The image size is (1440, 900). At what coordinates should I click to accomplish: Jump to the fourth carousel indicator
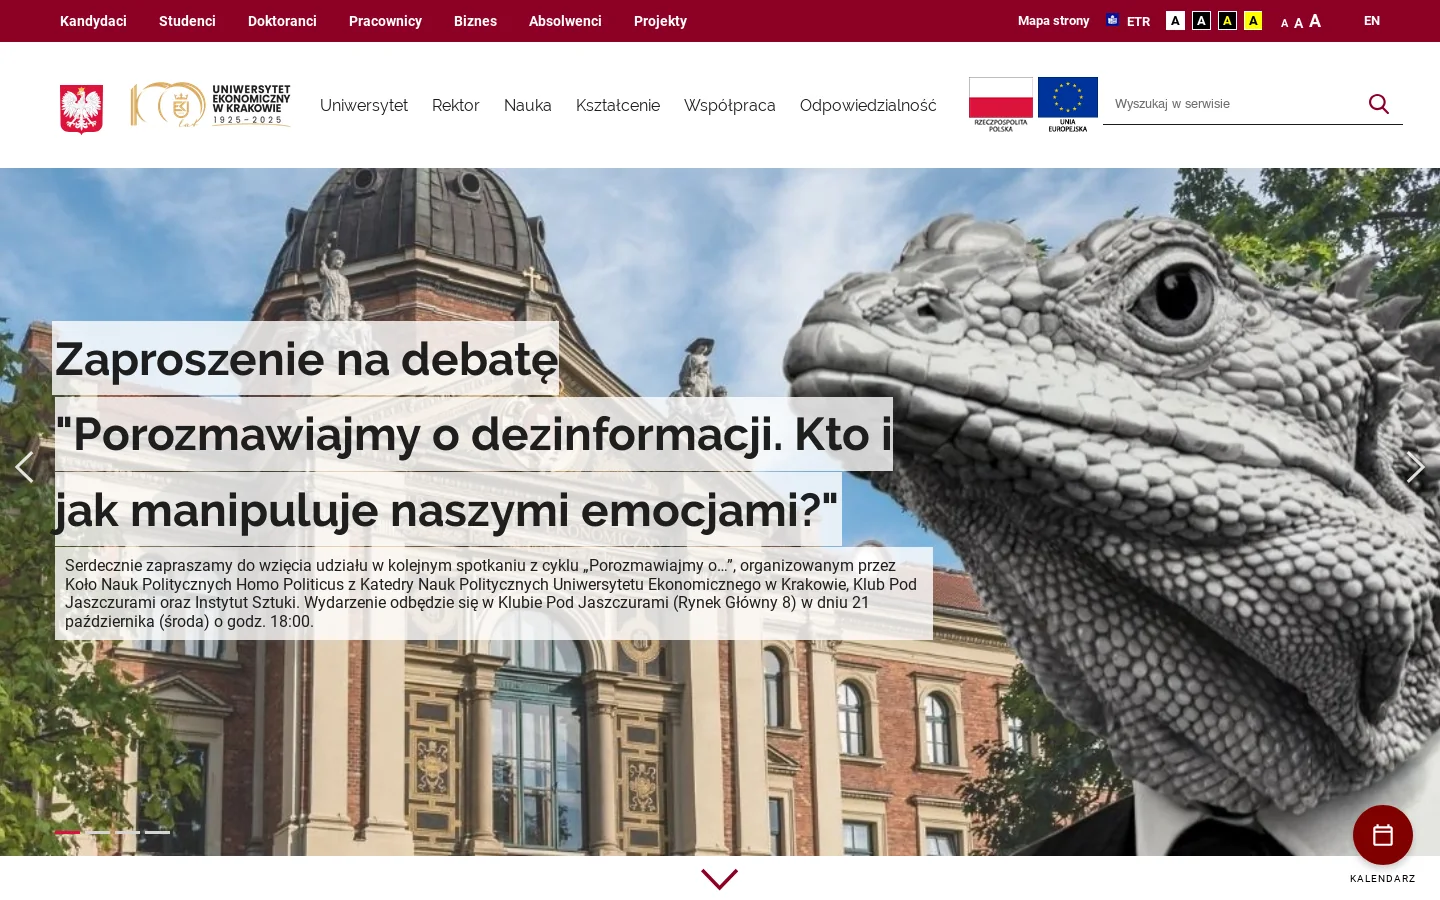point(157,832)
